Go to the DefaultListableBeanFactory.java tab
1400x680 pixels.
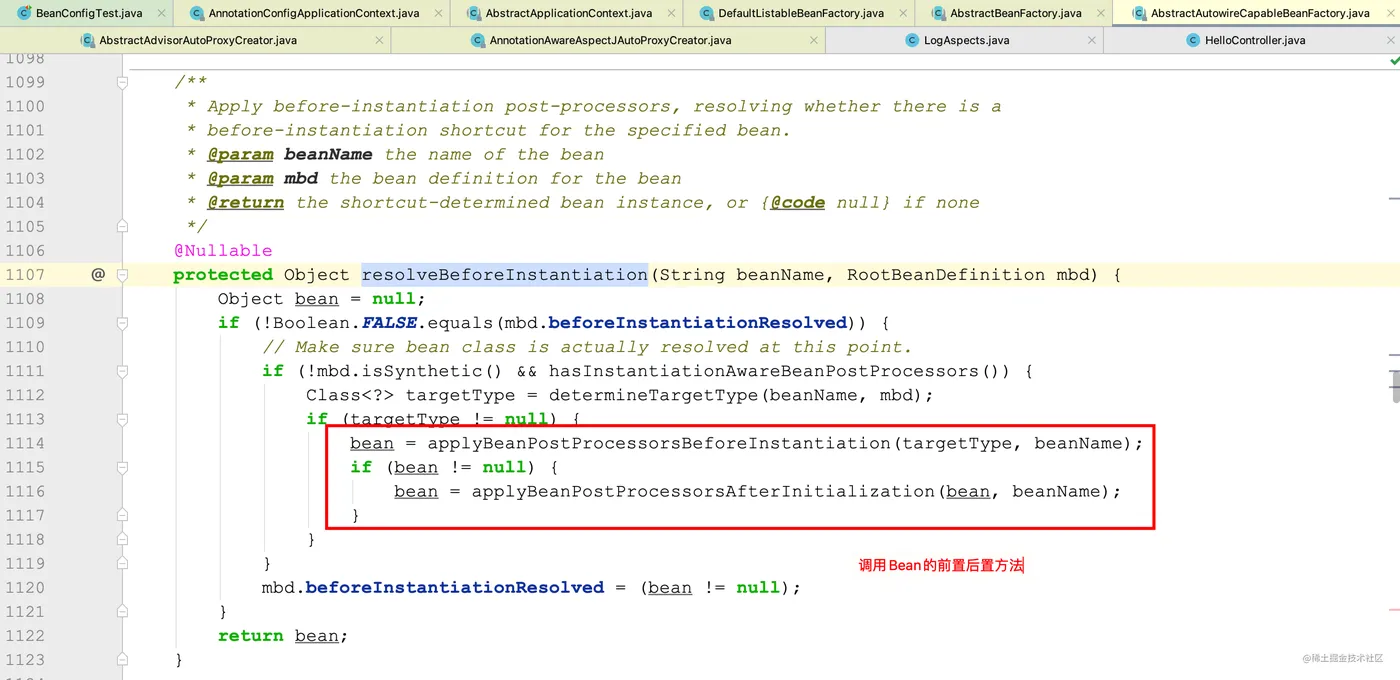(798, 13)
